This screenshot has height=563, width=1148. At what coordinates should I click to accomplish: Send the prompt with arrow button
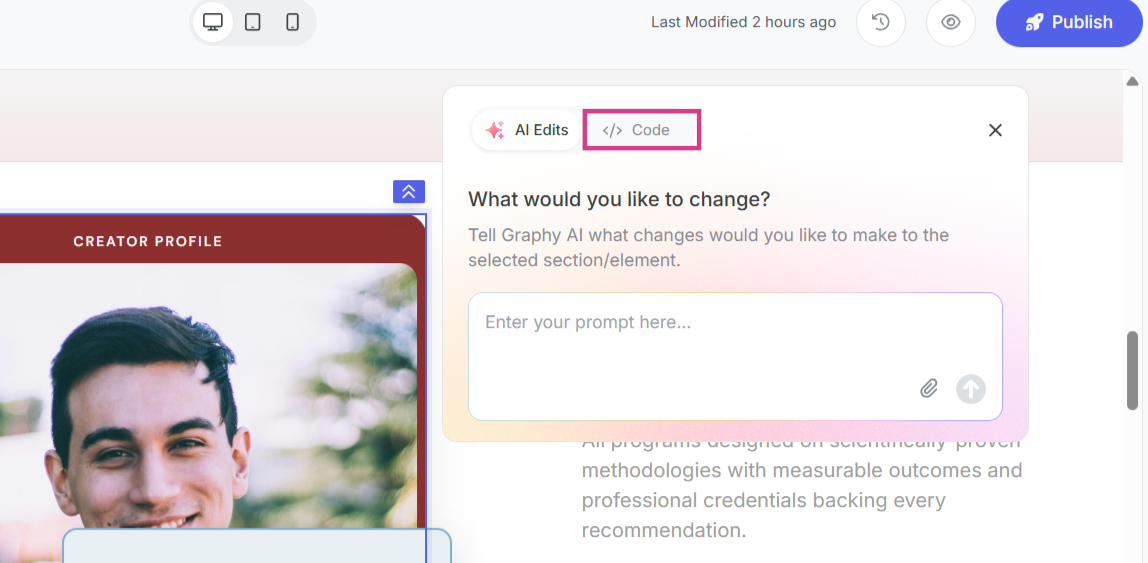click(970, 388)
